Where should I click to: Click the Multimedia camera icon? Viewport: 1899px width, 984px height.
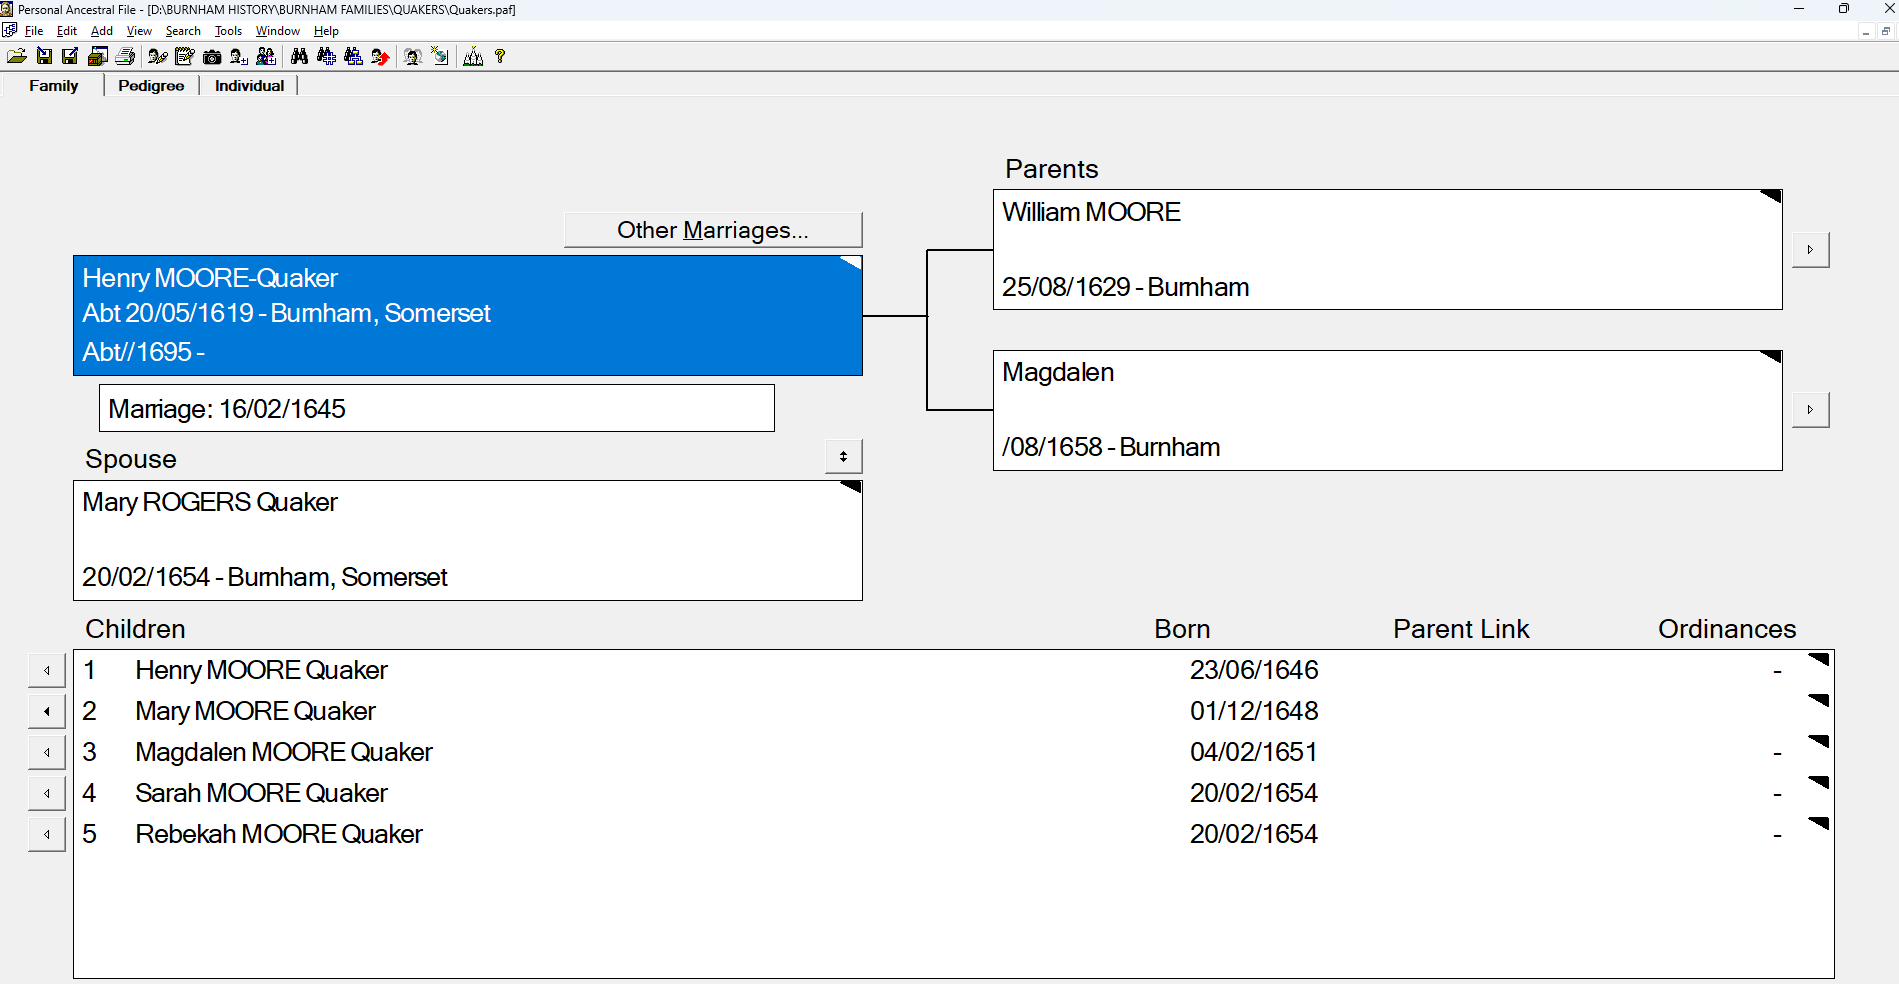(x=212, y=57)
